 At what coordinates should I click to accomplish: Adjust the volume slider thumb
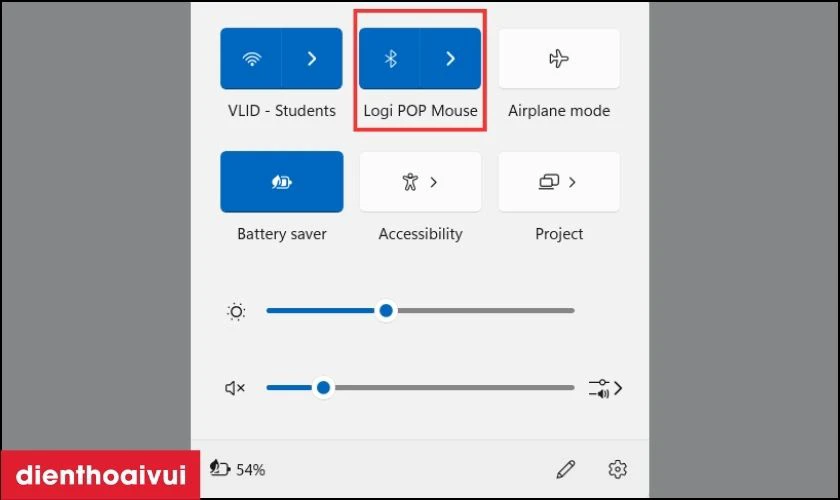[x=323, y=387]
